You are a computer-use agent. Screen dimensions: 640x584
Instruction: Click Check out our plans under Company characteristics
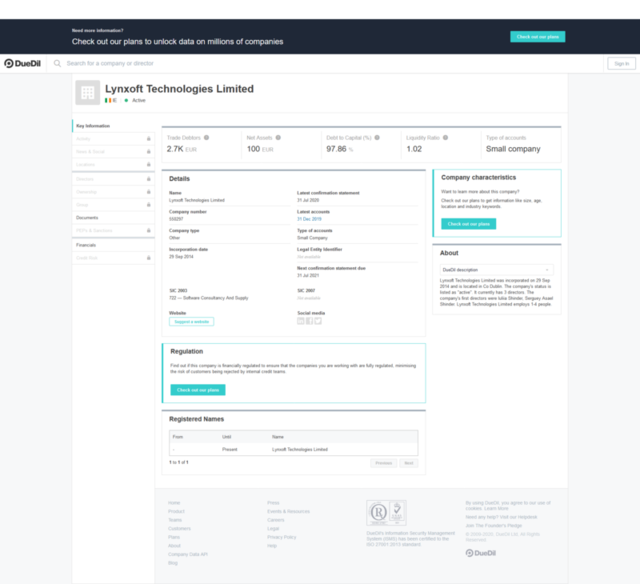[469, 224]
